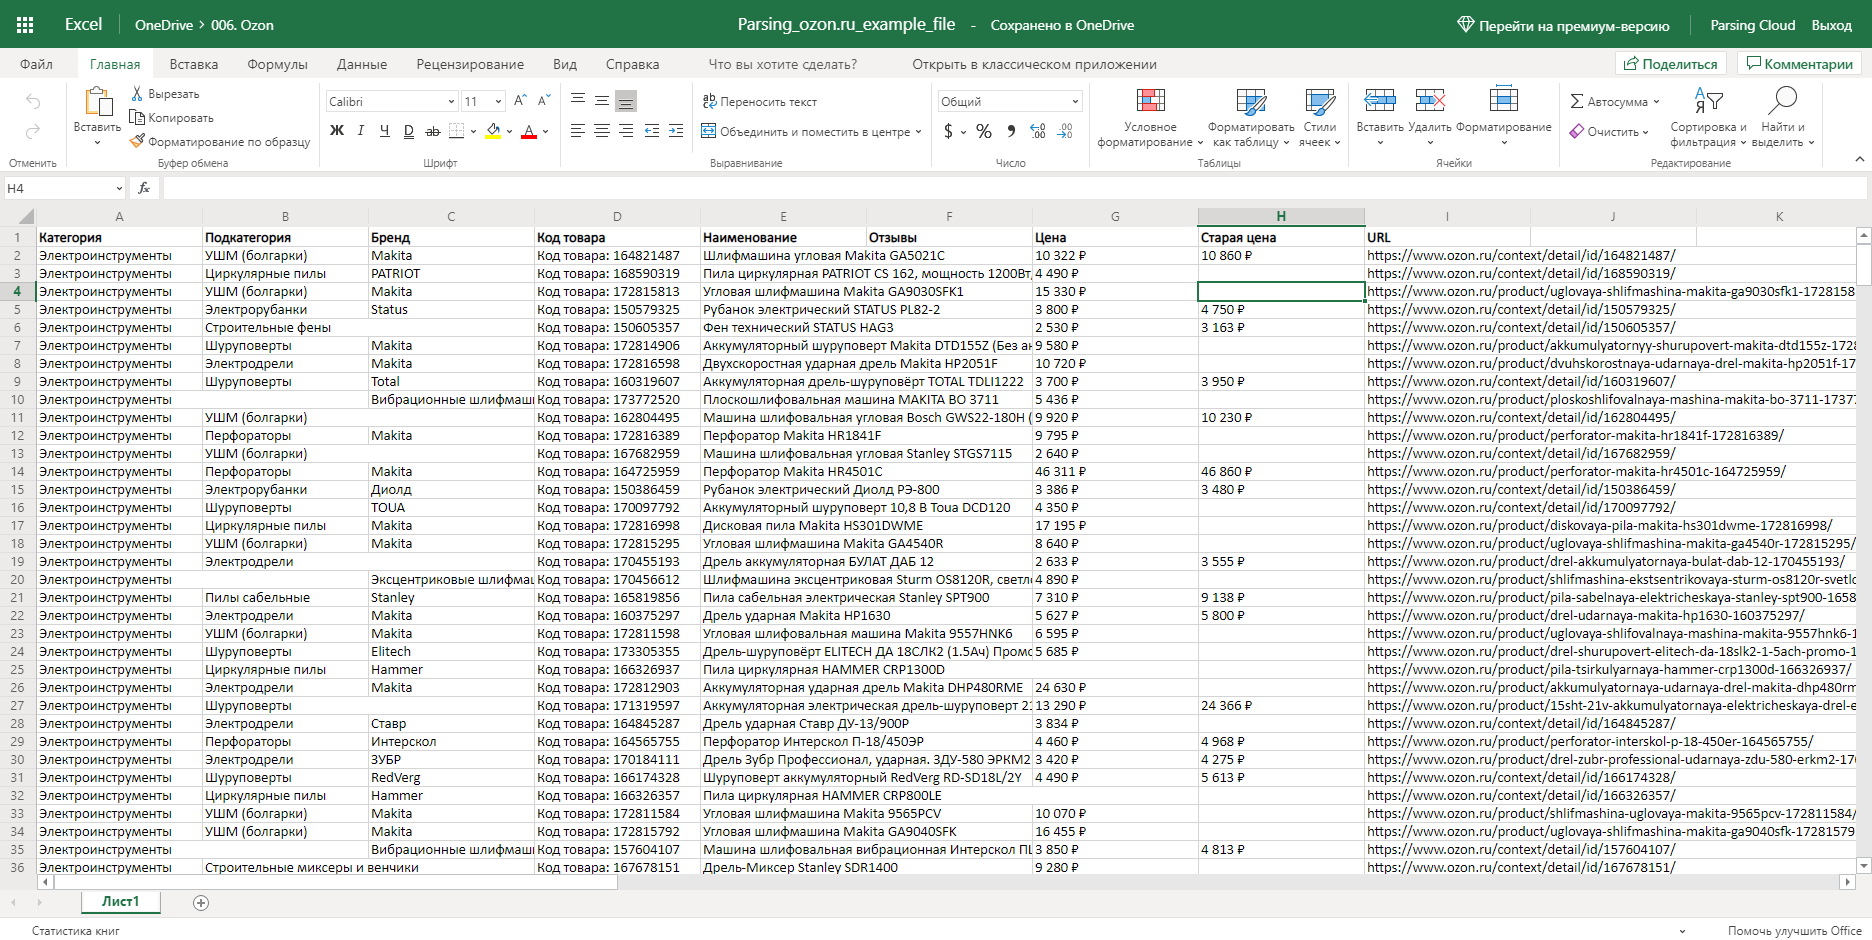Toggle bold (Ж) formatting
Screen dimensions: 1872x940
[x=337, y=131]
